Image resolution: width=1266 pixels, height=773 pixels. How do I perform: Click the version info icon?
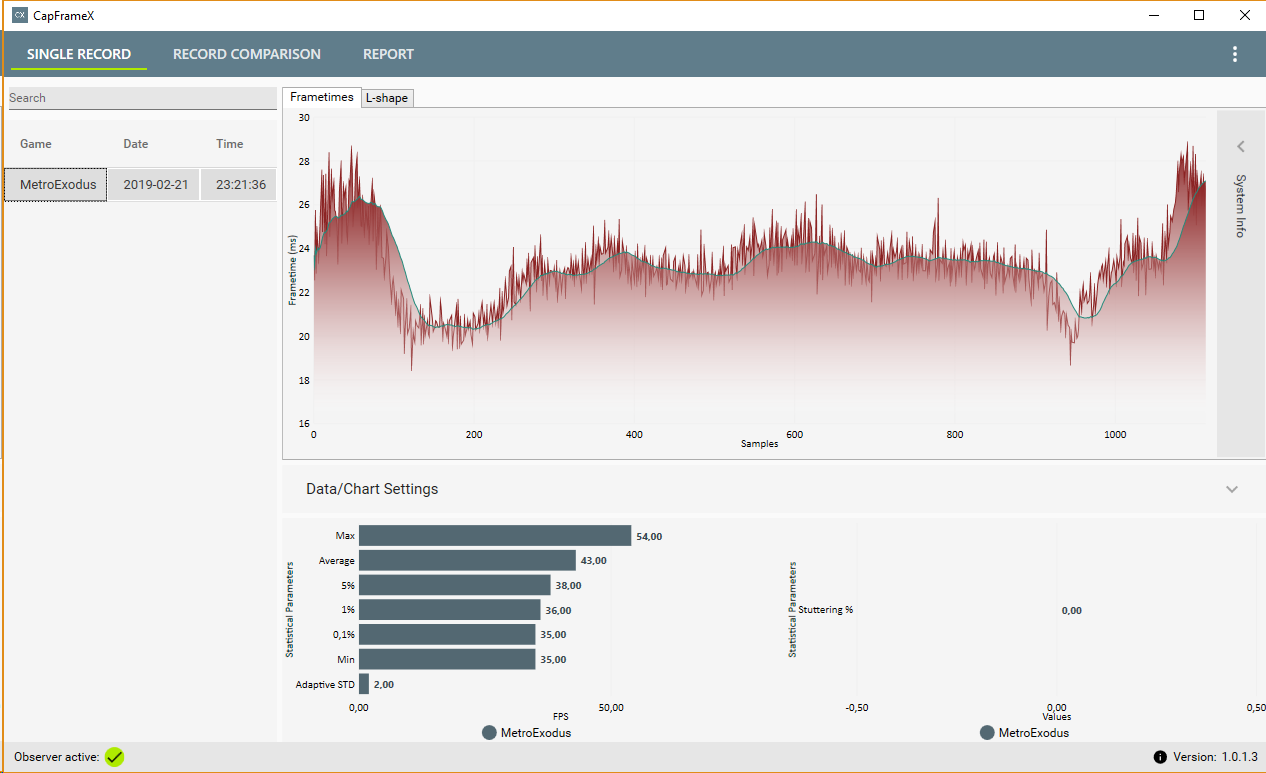point(1160,757)
